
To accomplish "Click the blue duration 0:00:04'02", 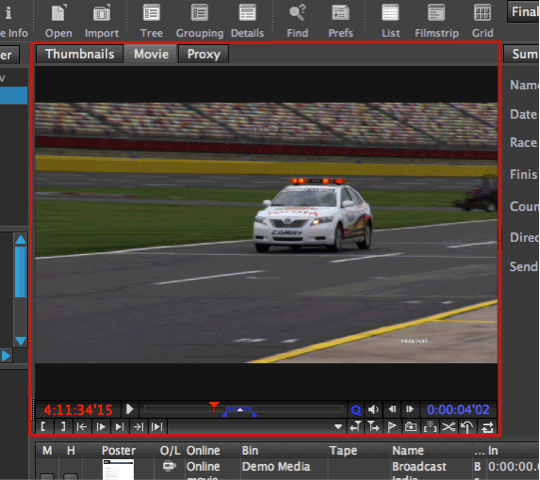I will pyautogui.click(x=458, y=410).
